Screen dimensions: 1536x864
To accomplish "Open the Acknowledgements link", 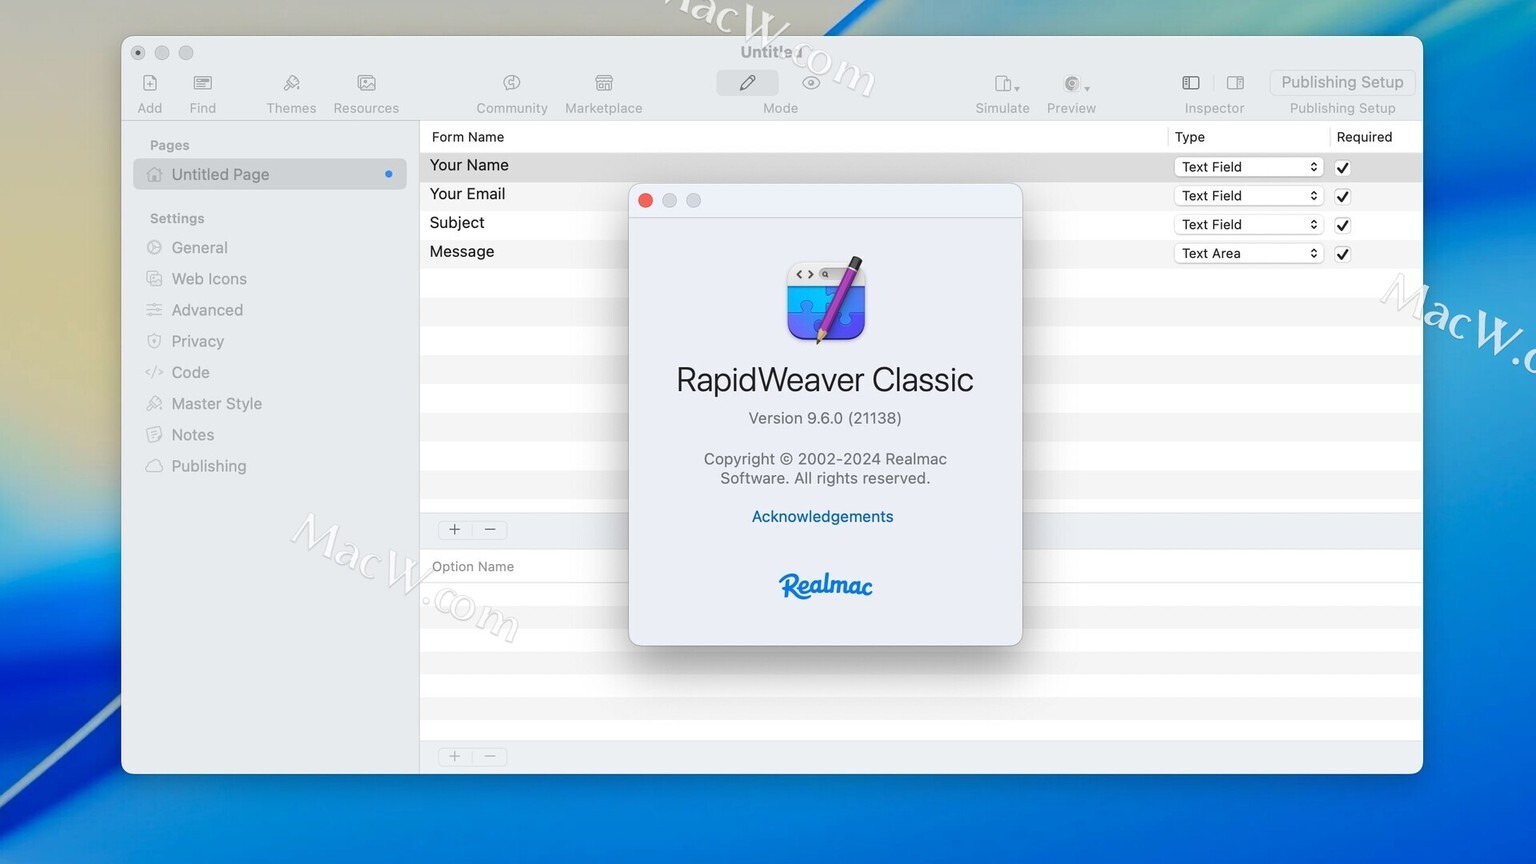I will (x=822, y=517).
